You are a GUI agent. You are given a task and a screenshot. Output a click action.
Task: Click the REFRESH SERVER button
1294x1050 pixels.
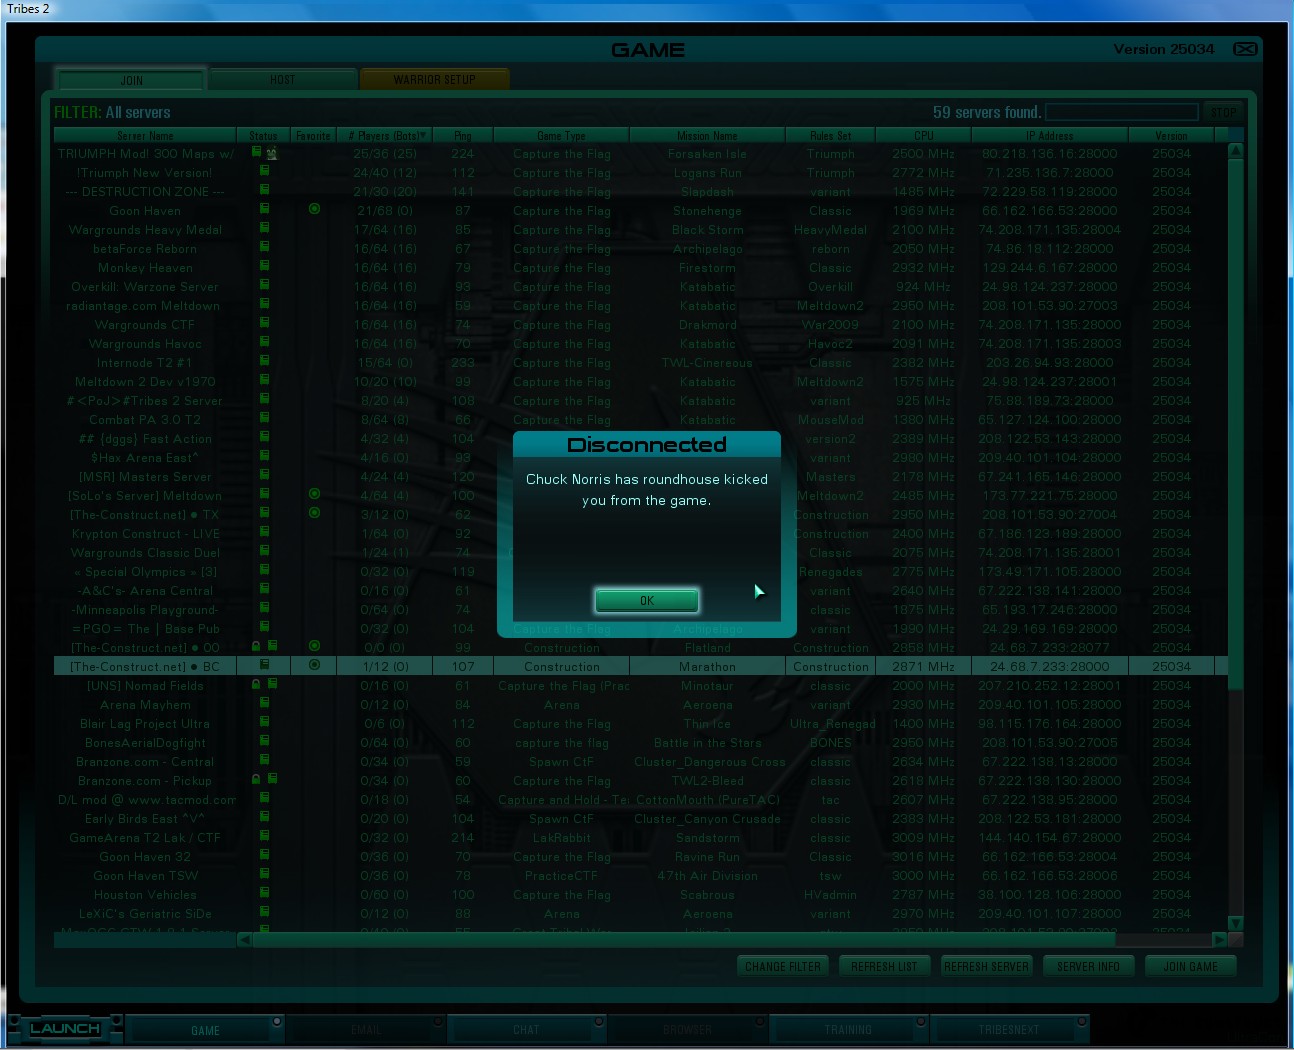pos(986,966)
